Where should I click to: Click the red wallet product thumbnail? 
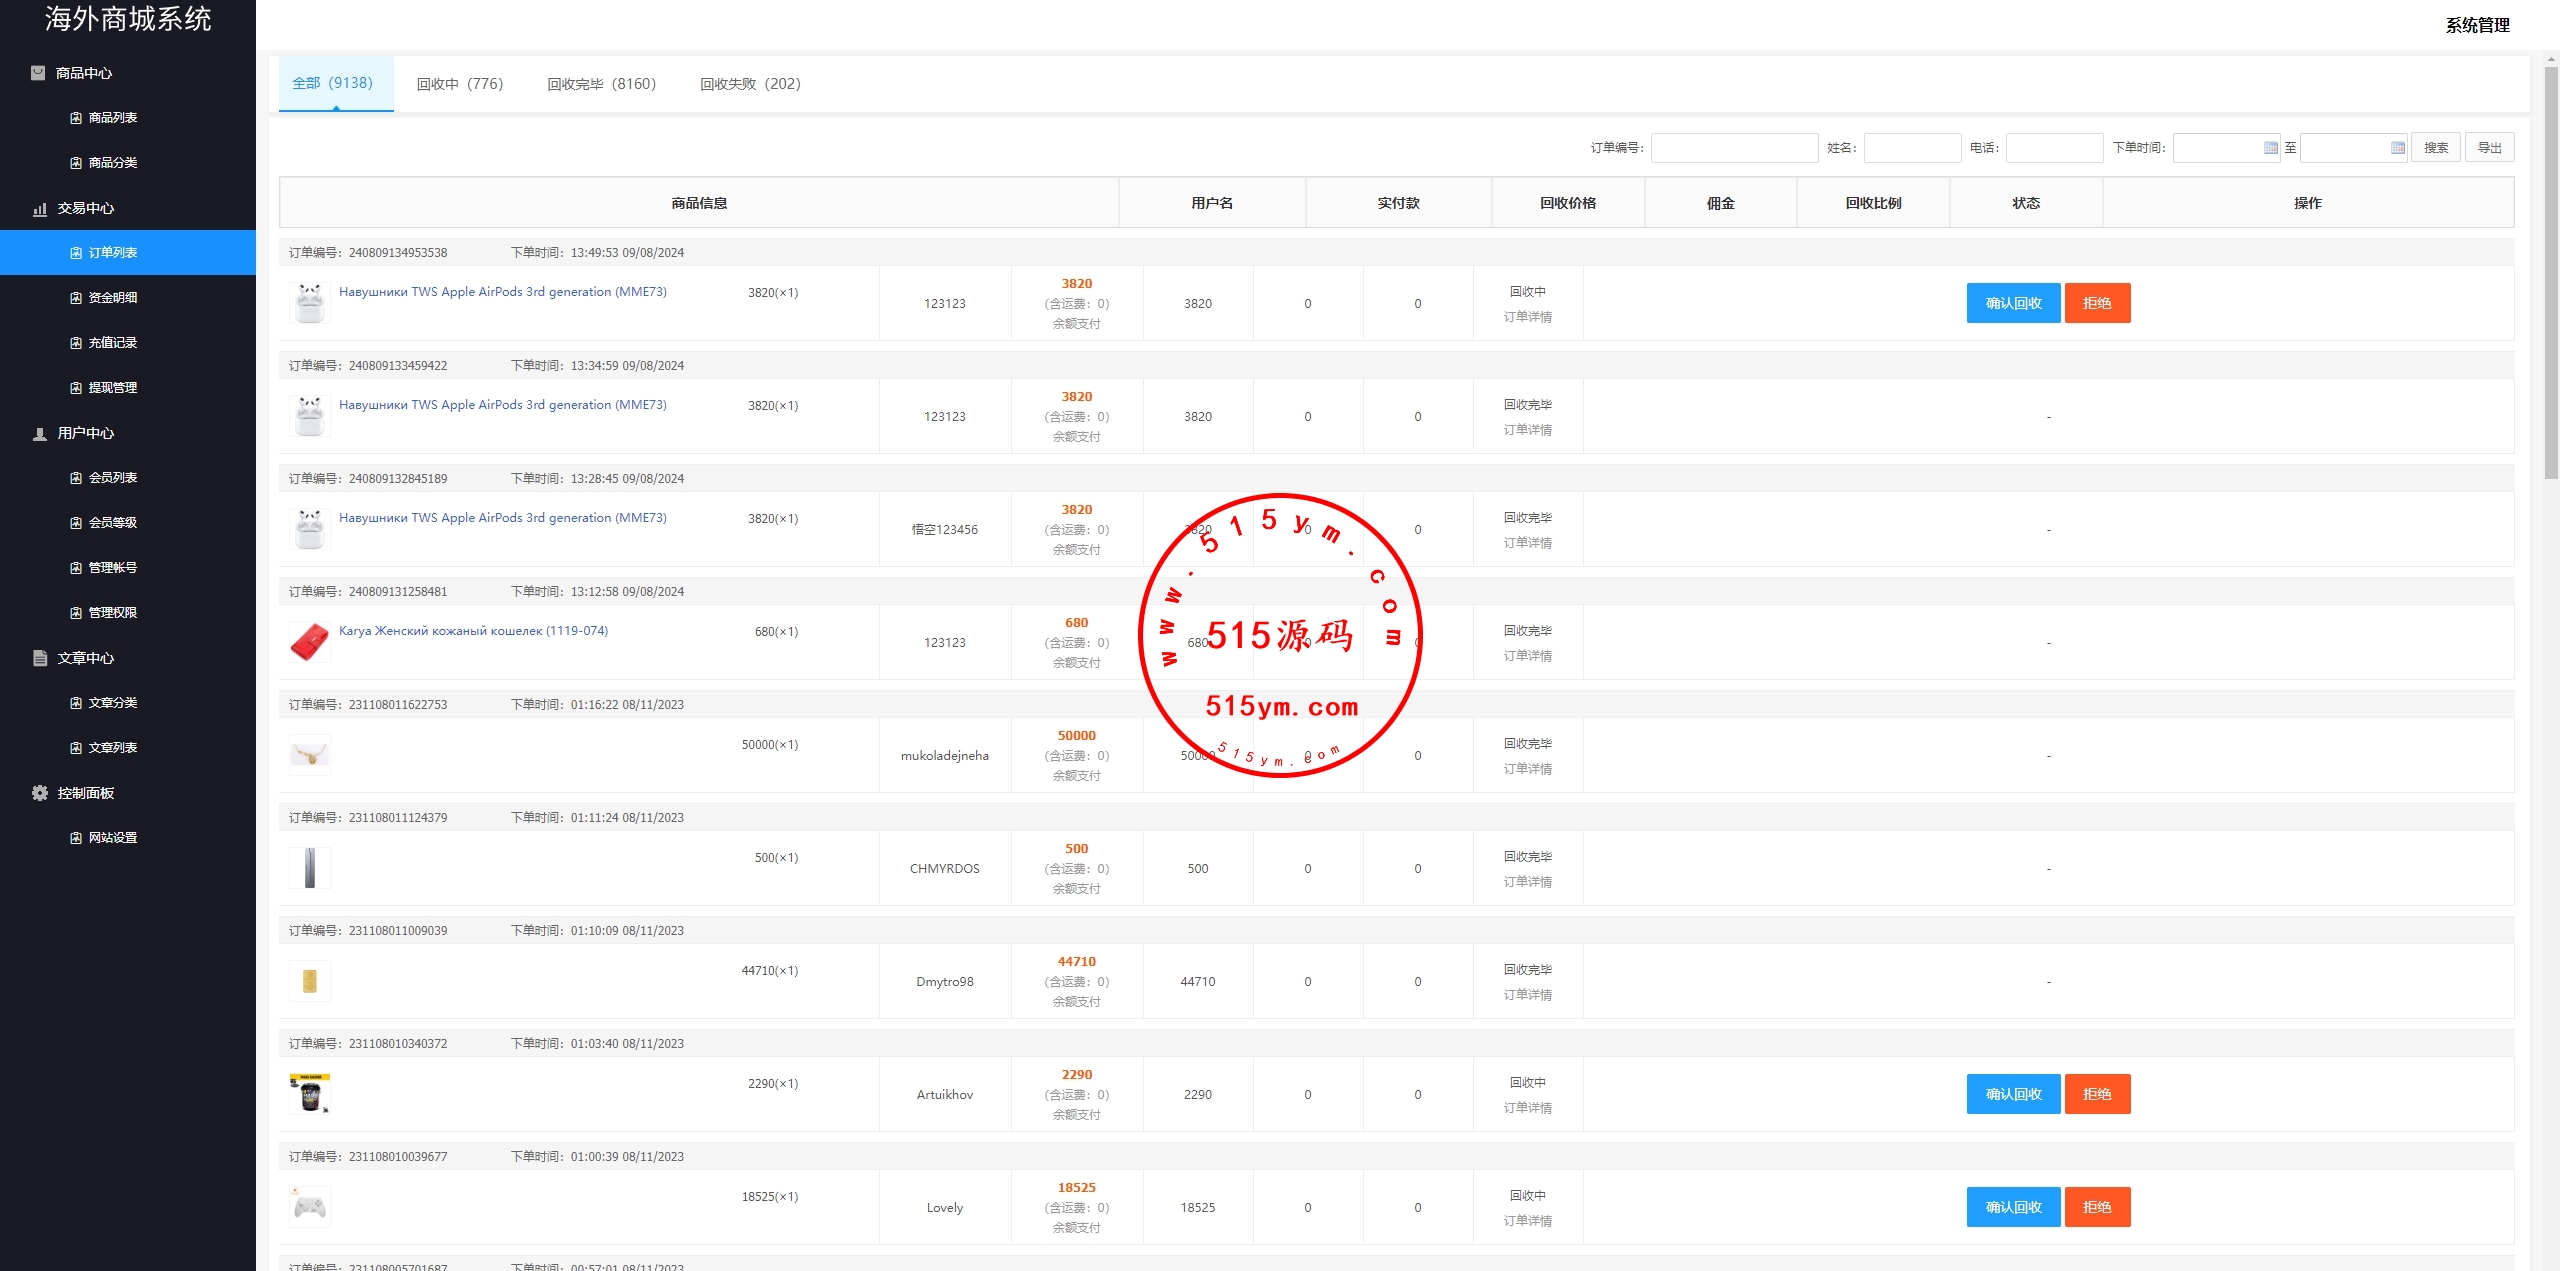309,642
